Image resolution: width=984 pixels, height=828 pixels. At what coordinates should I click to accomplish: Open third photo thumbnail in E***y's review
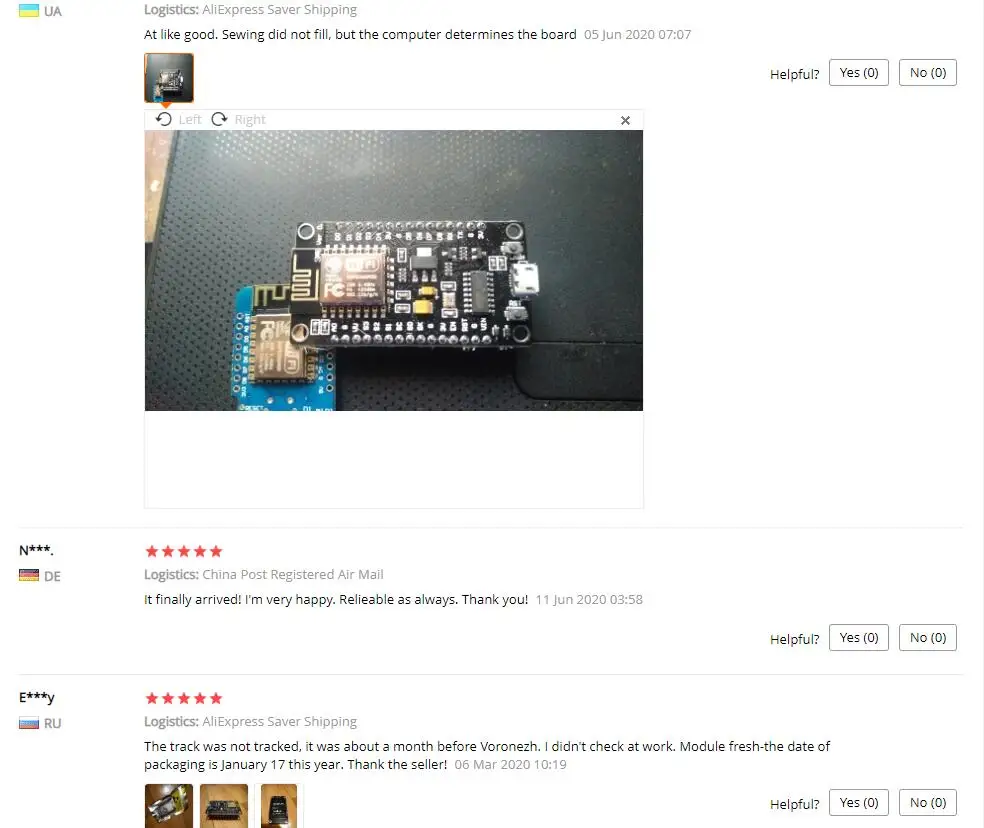pyautogui.click(x=279, y=806)
